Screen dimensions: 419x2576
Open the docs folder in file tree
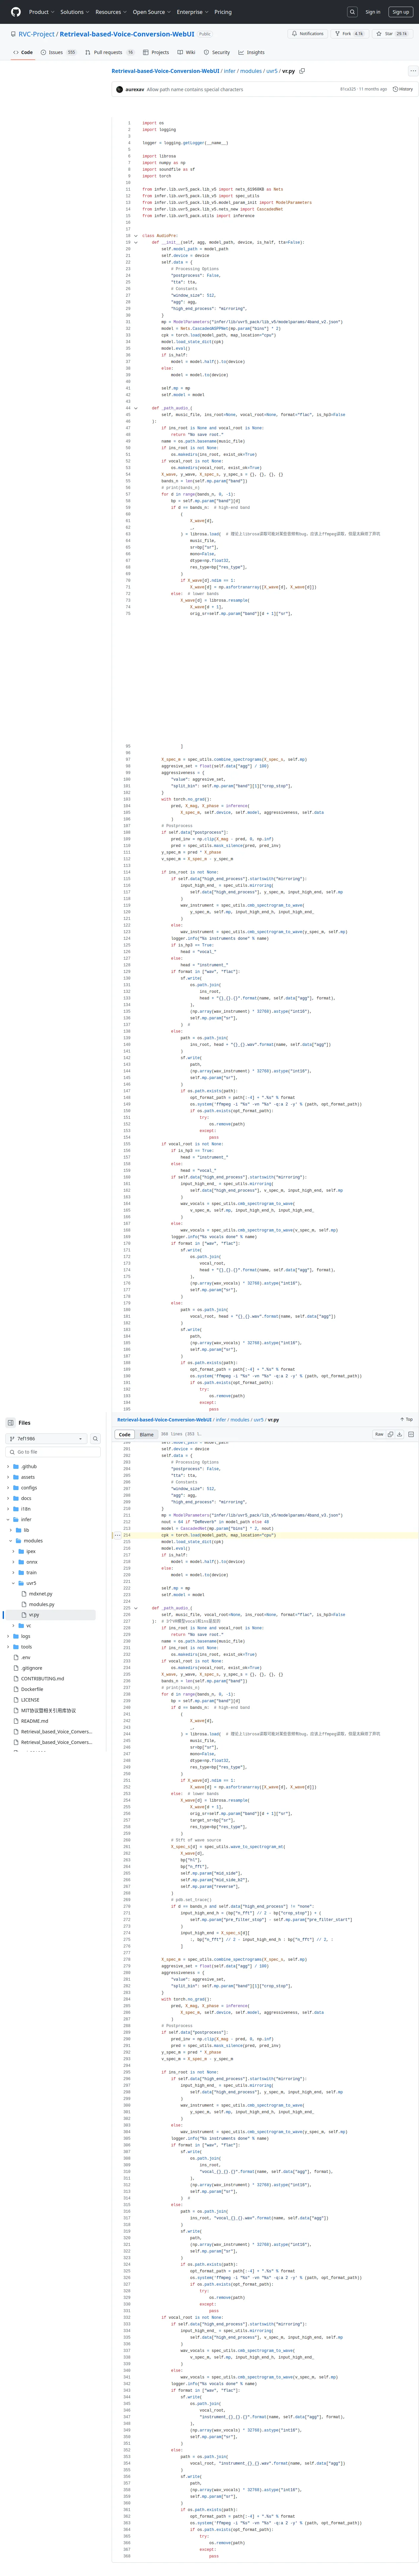click(26, 1498)
